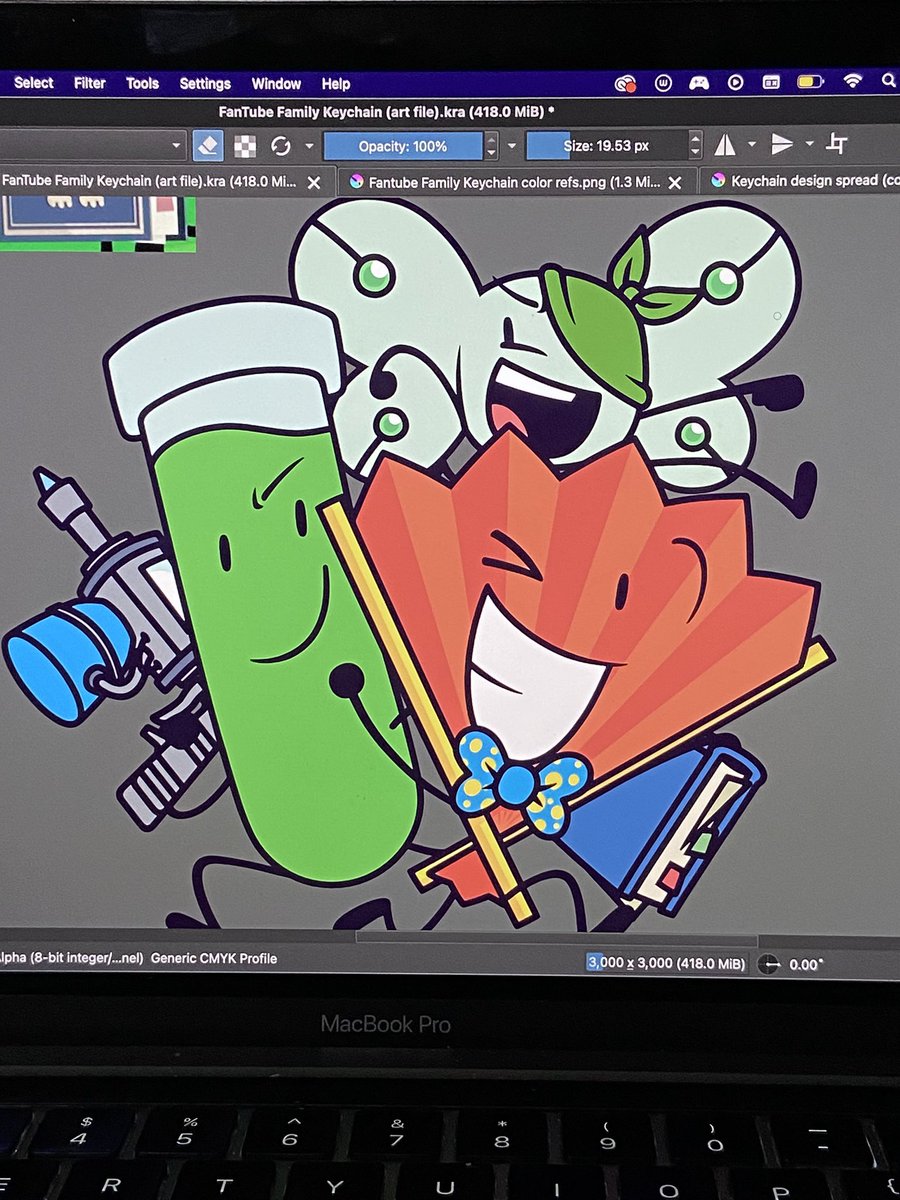
Task: Open the Wi-Fi menu bar icon
Action: (x=852, y=82)
